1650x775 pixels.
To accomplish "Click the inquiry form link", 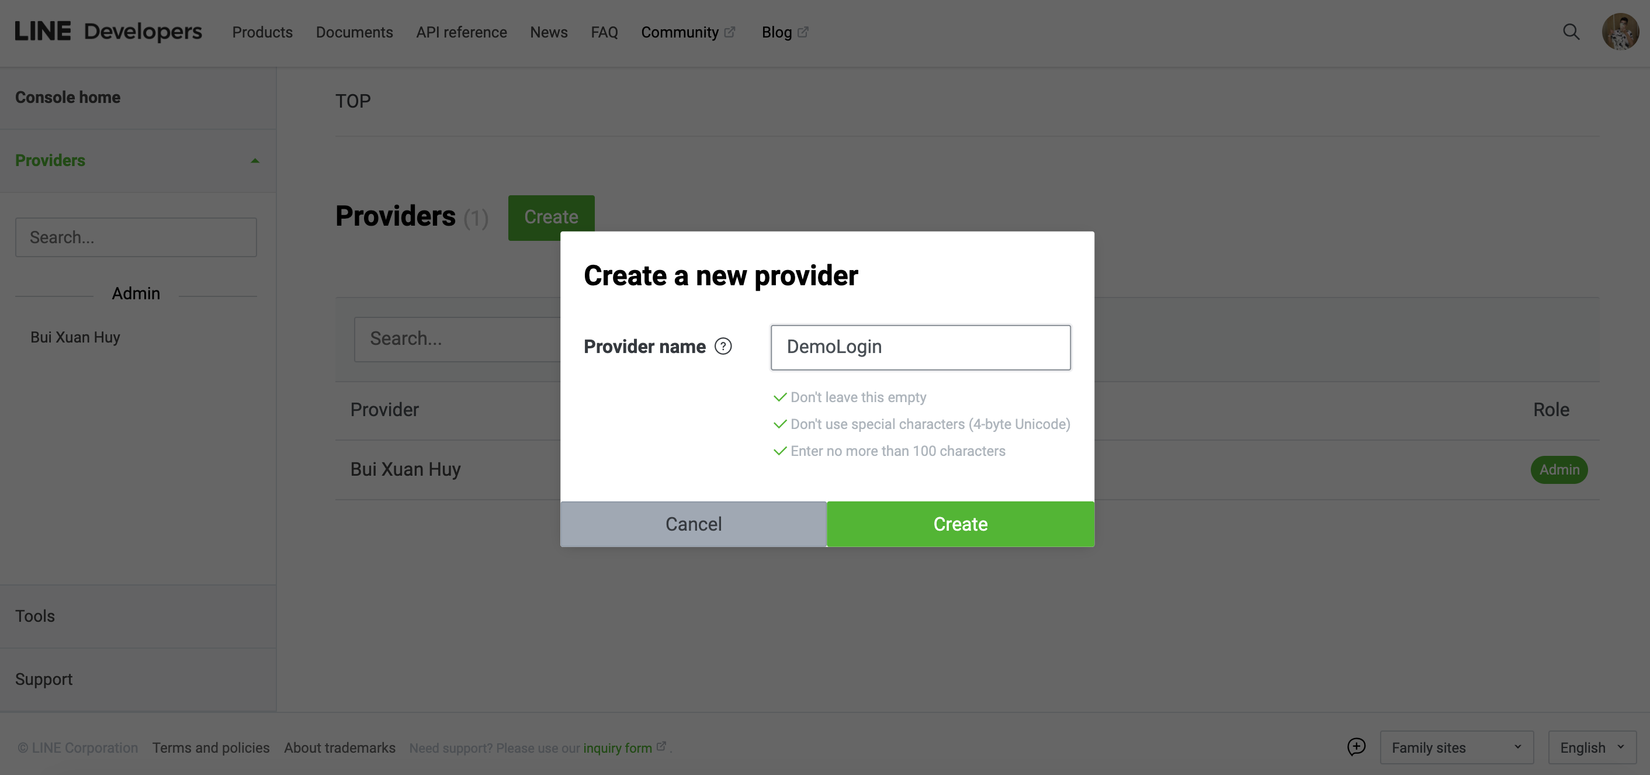I will point(617,748).
